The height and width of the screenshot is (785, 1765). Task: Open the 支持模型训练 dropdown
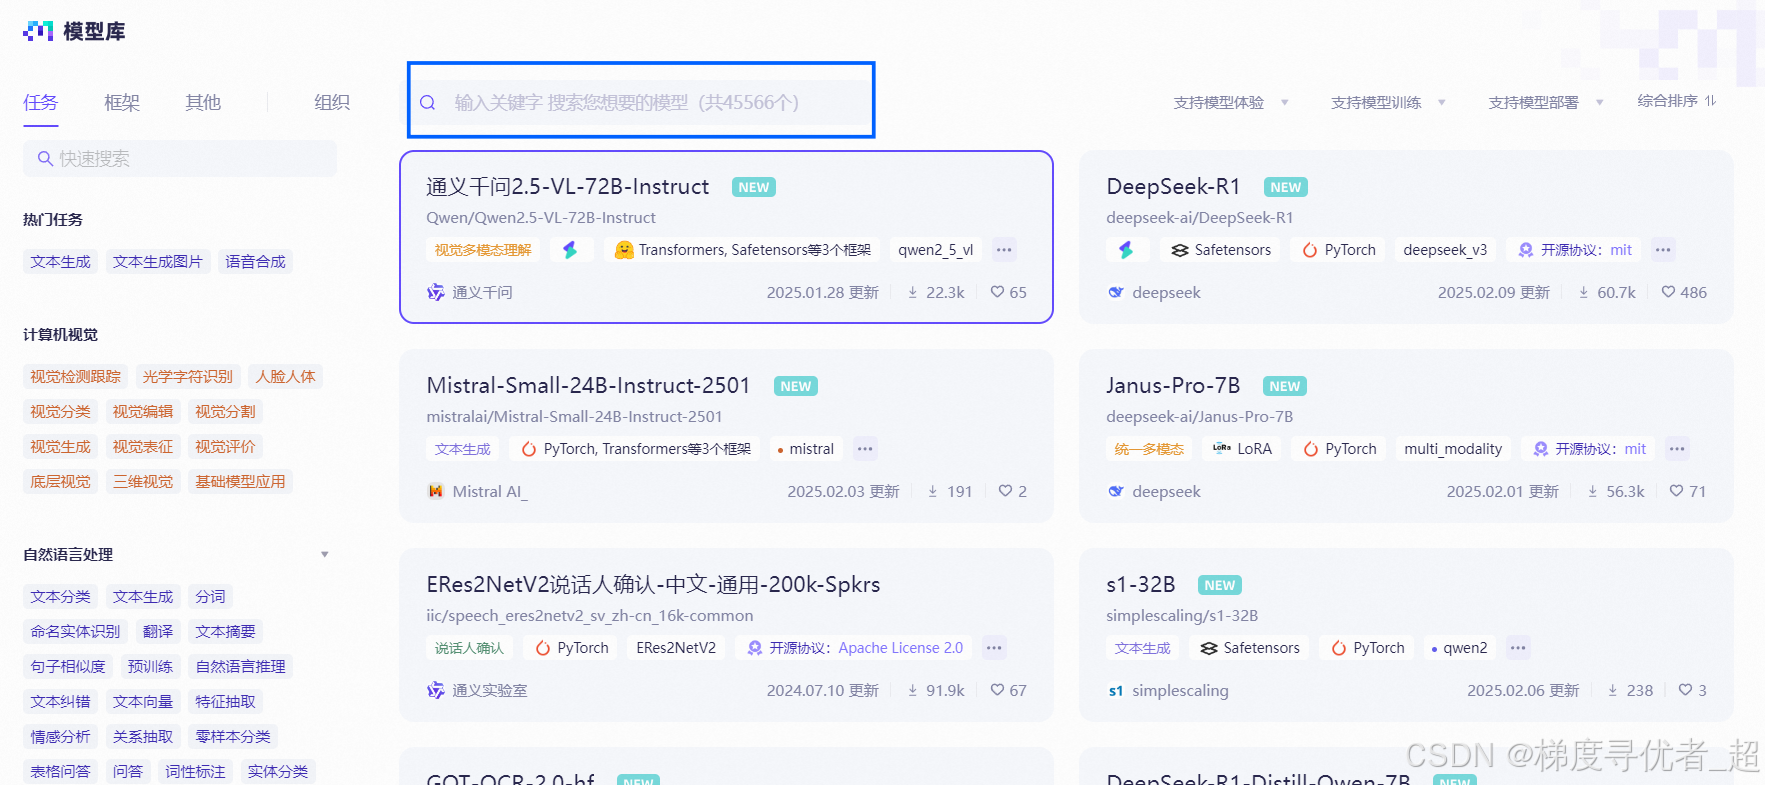pyautogui.click(x=1388, y=102)
